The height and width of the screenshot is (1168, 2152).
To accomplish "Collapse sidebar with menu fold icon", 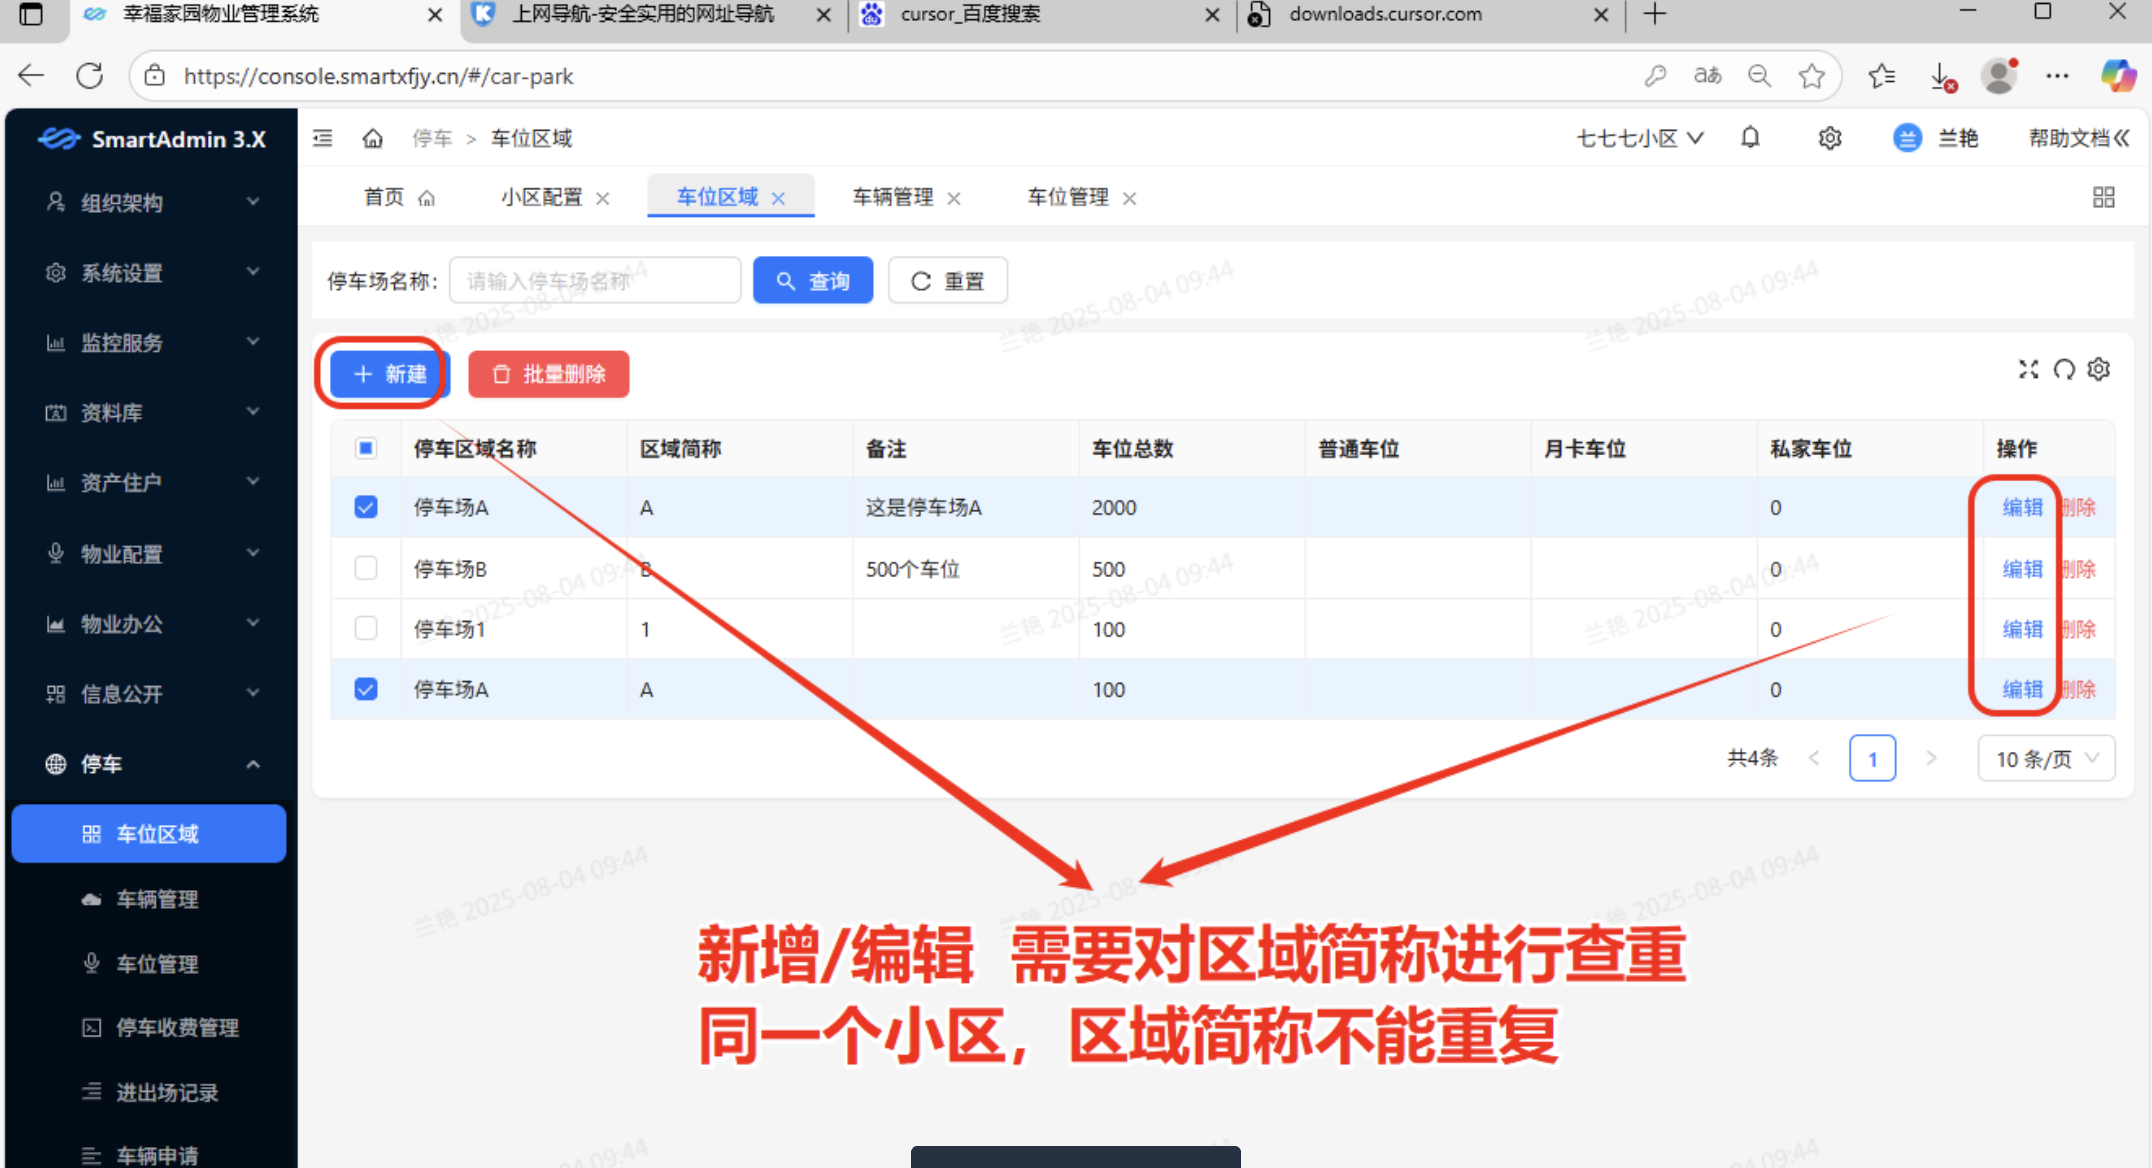I will (322, 138).
